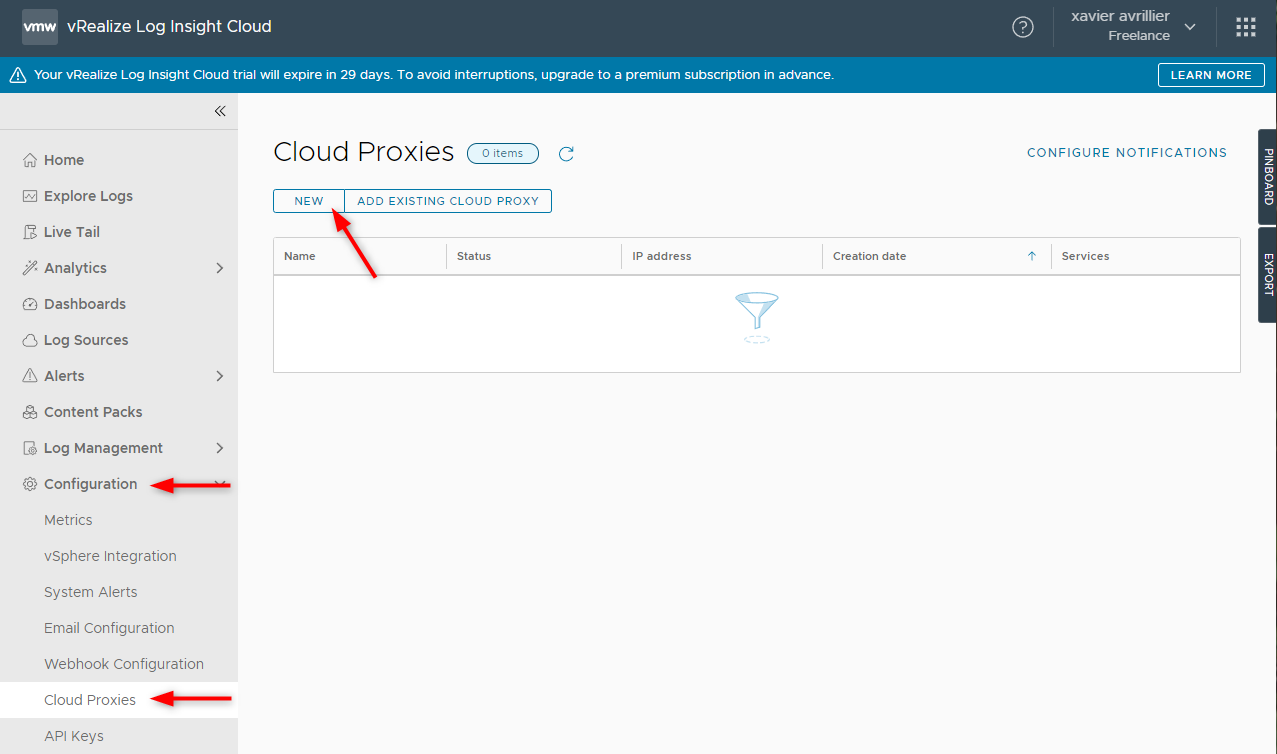This screenshot has width=1277, height=754.
Task: Open Live Tail
Action: [72, 232]
